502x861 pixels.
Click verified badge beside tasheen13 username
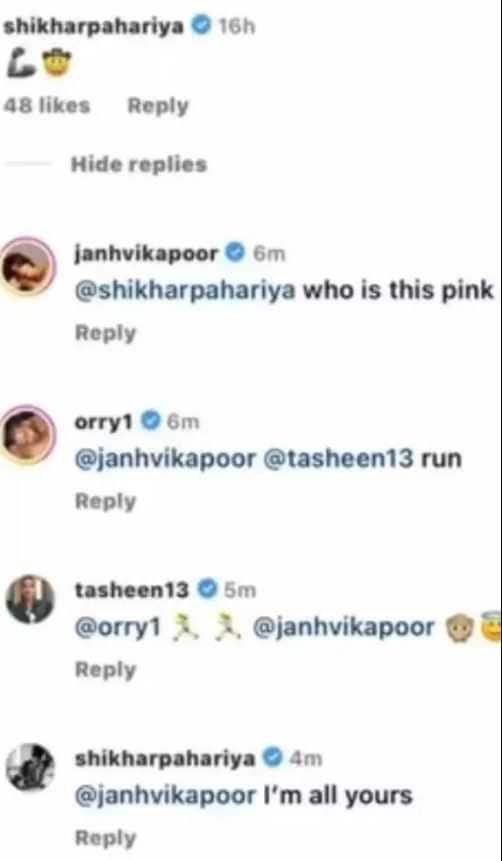(207, 590)
